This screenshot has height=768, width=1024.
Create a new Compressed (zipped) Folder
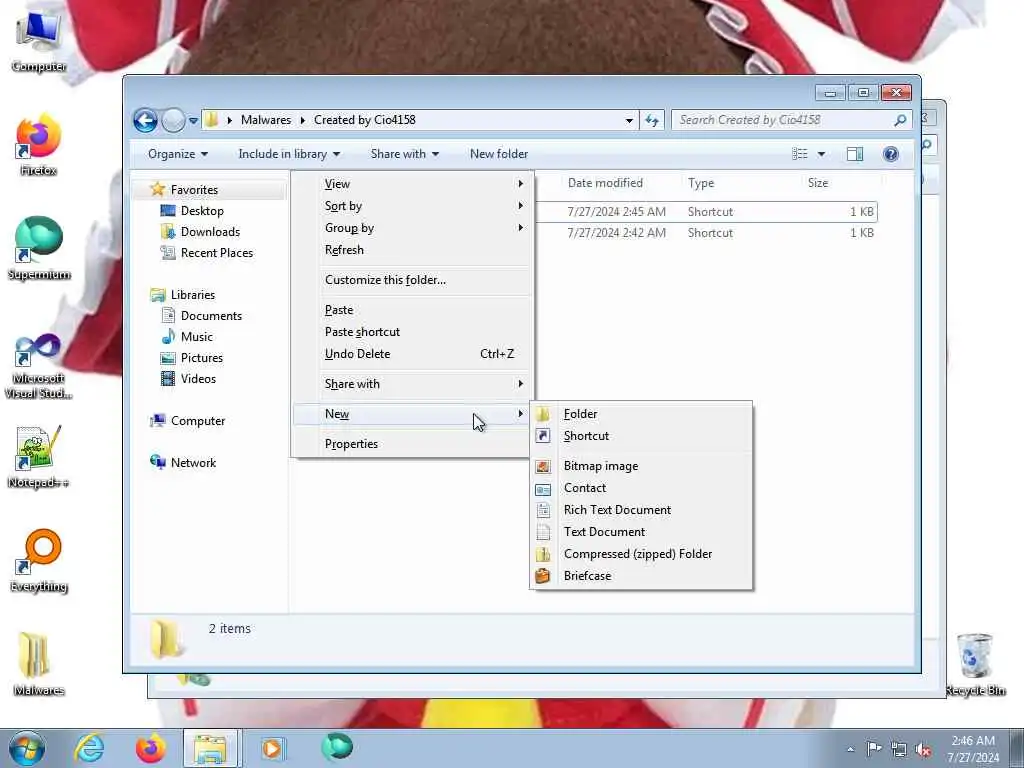tap(641, 554)
